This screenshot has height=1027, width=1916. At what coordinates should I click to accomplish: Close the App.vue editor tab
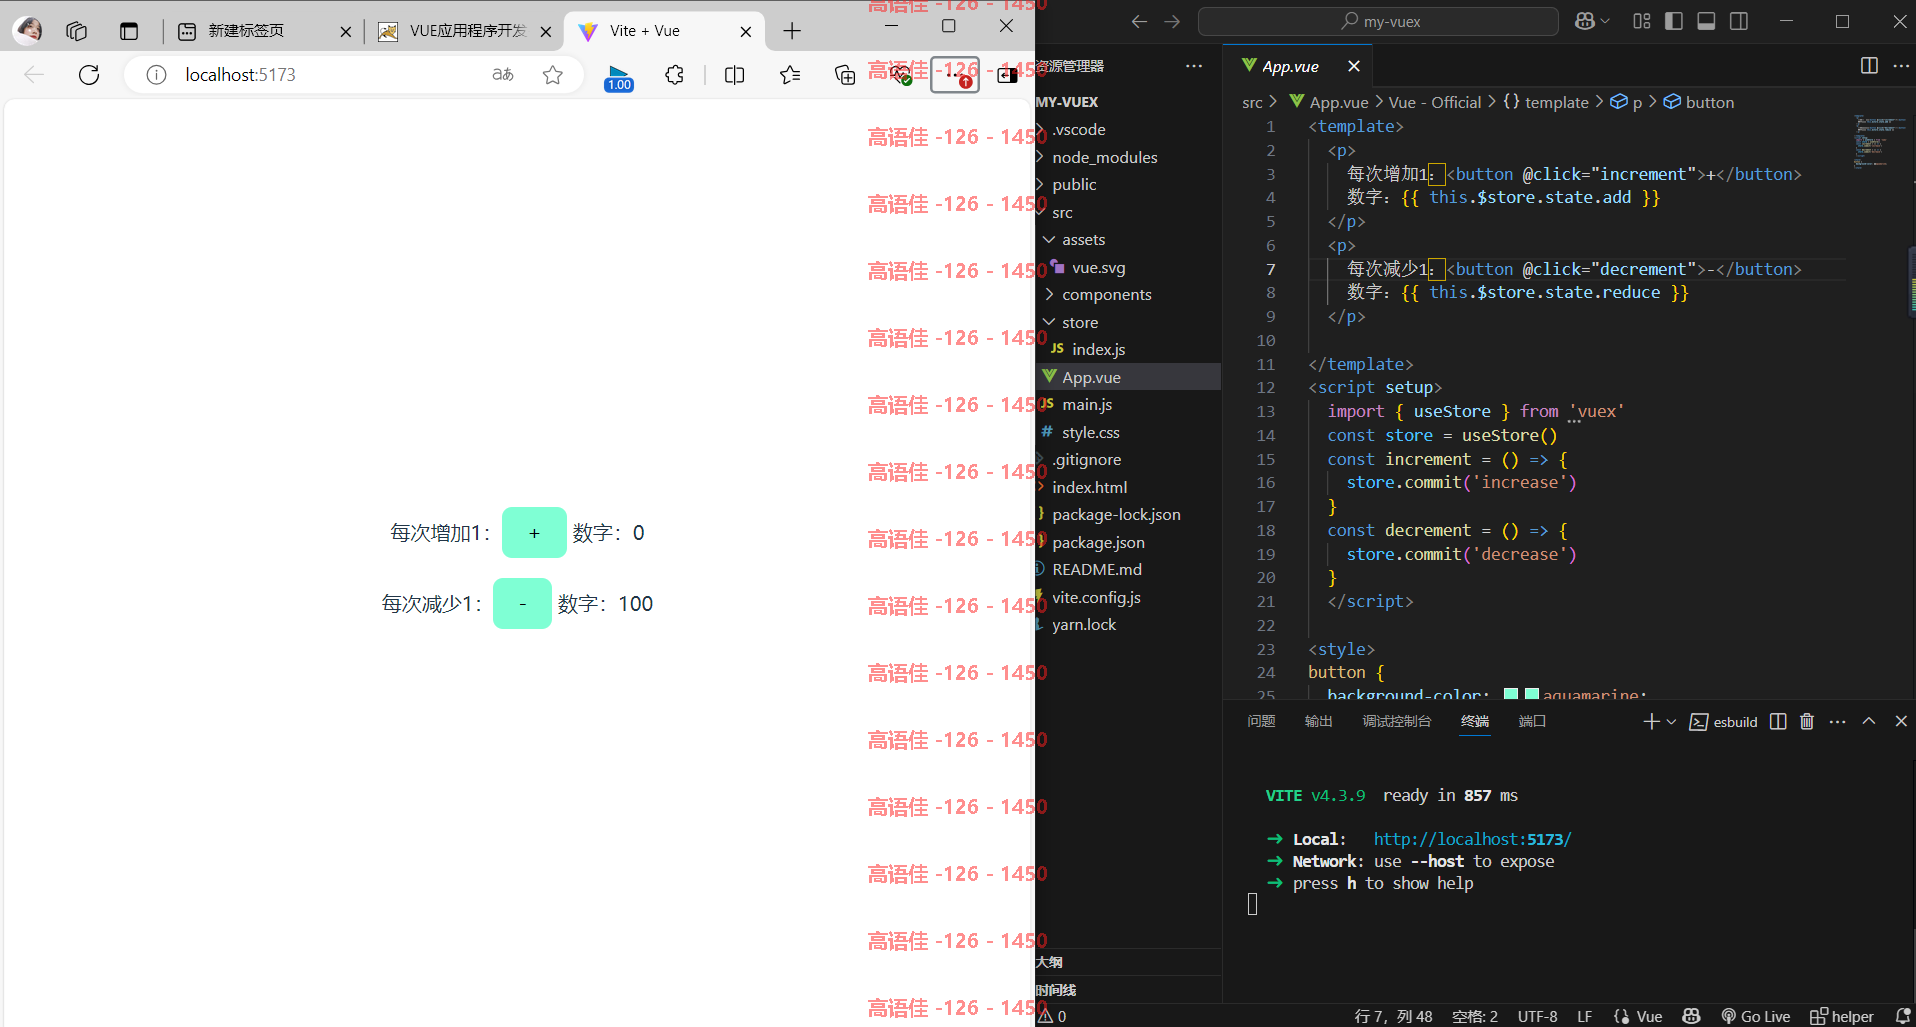pyautogui.click(x=1354, y=66)
